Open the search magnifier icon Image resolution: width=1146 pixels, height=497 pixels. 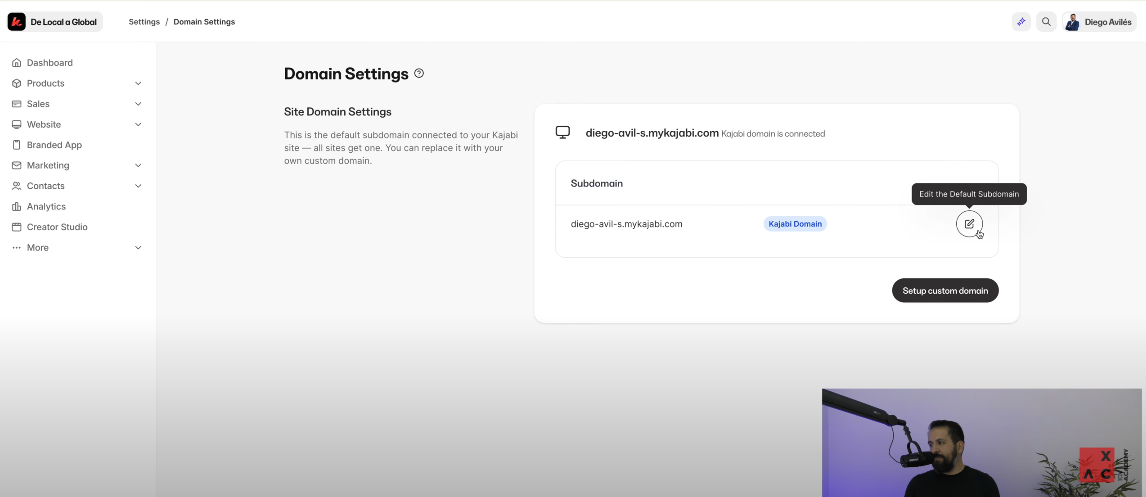(1046, 22)
